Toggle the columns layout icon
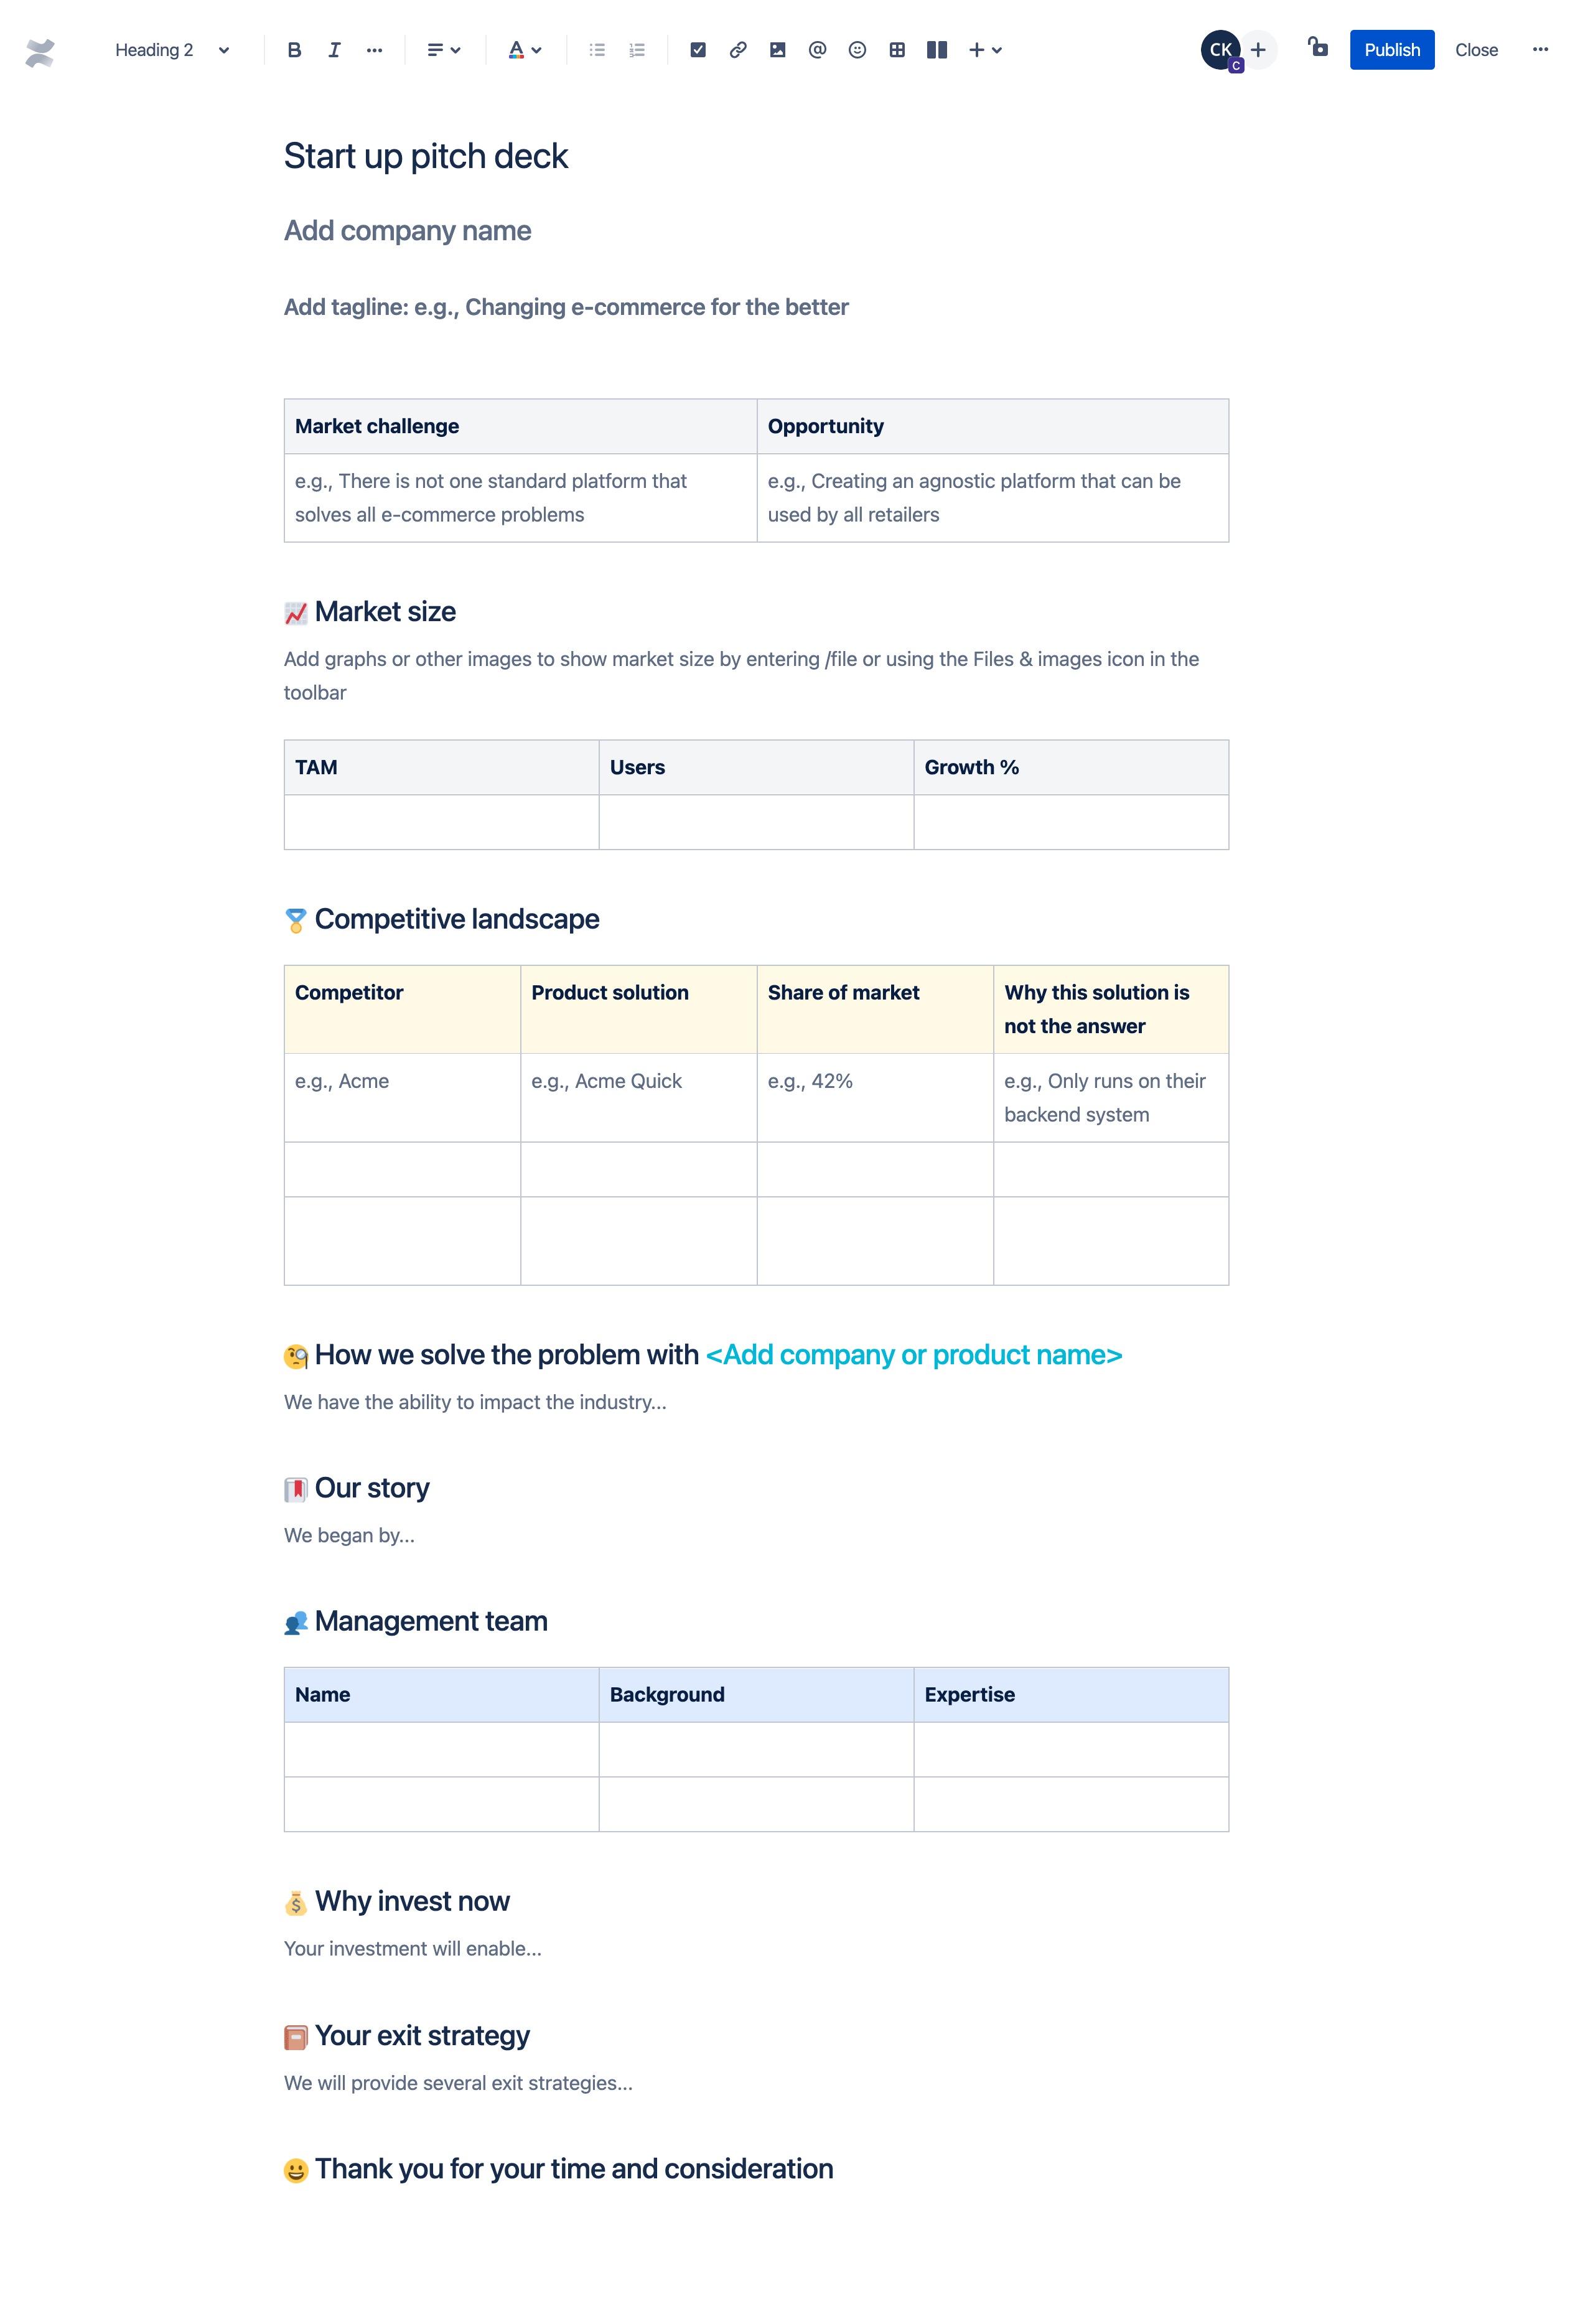1593x2324 pixels. pyautogui.click(x=936, y=49)
